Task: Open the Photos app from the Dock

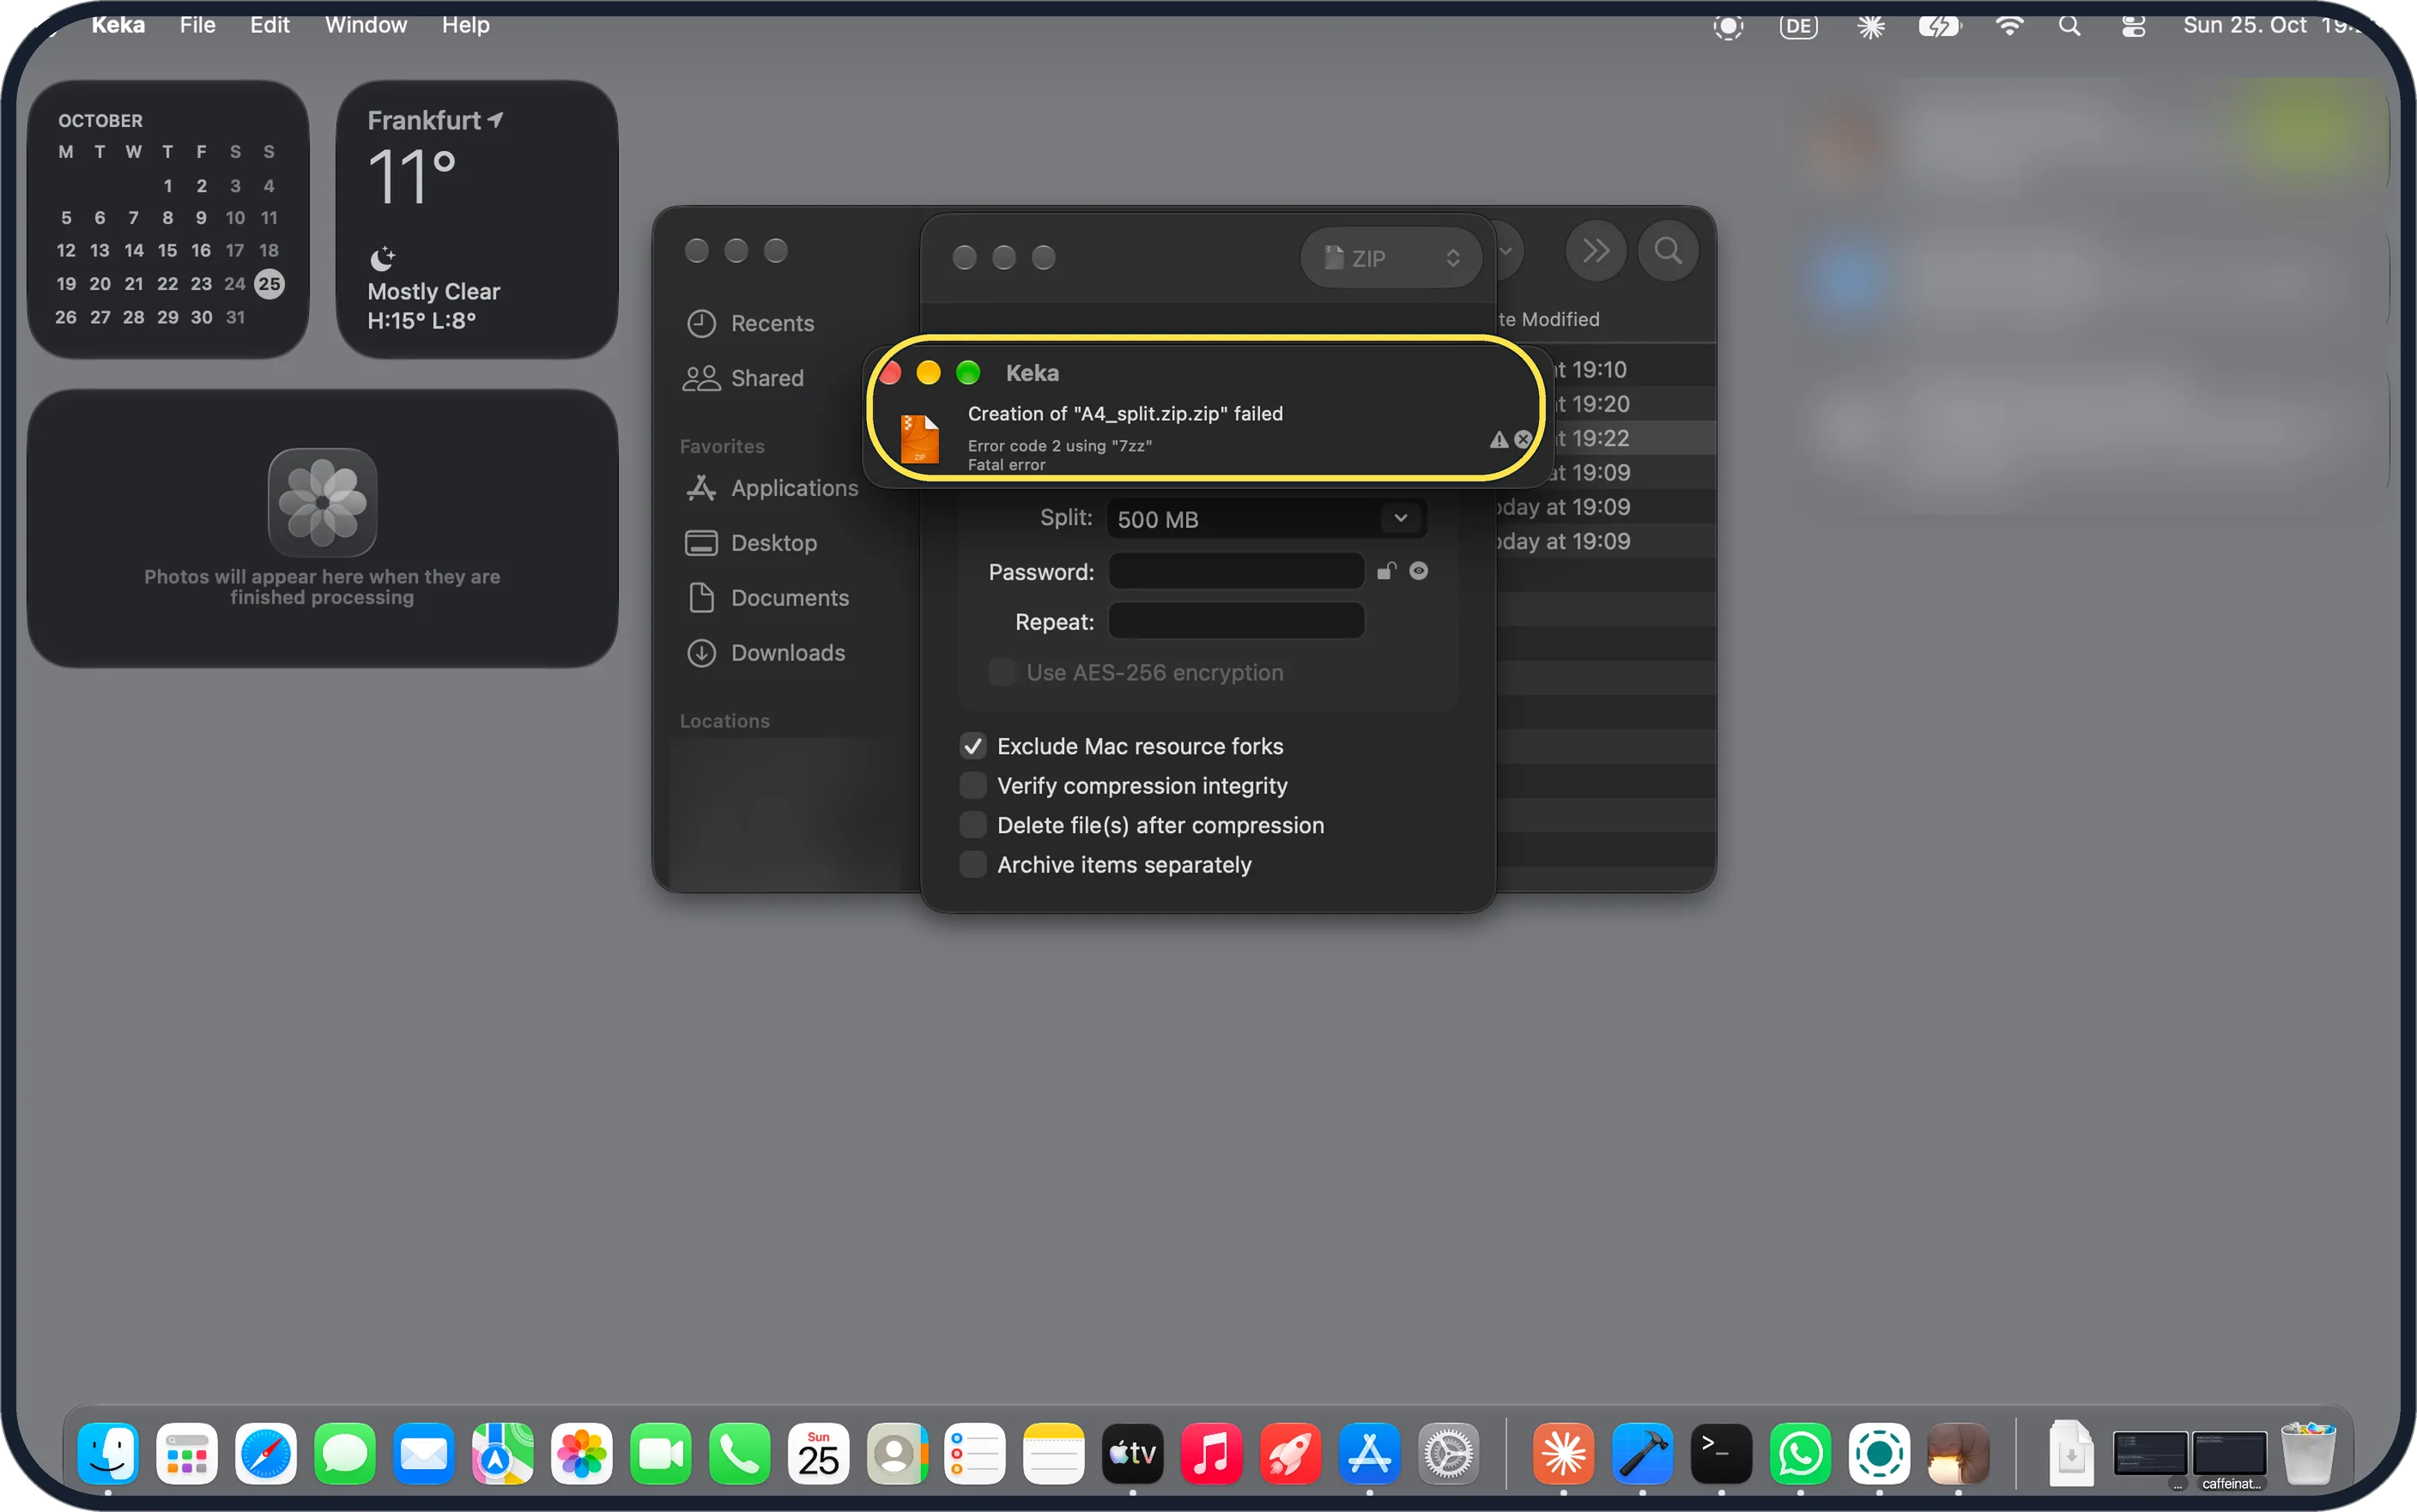Action: [x=582, y=1453]
